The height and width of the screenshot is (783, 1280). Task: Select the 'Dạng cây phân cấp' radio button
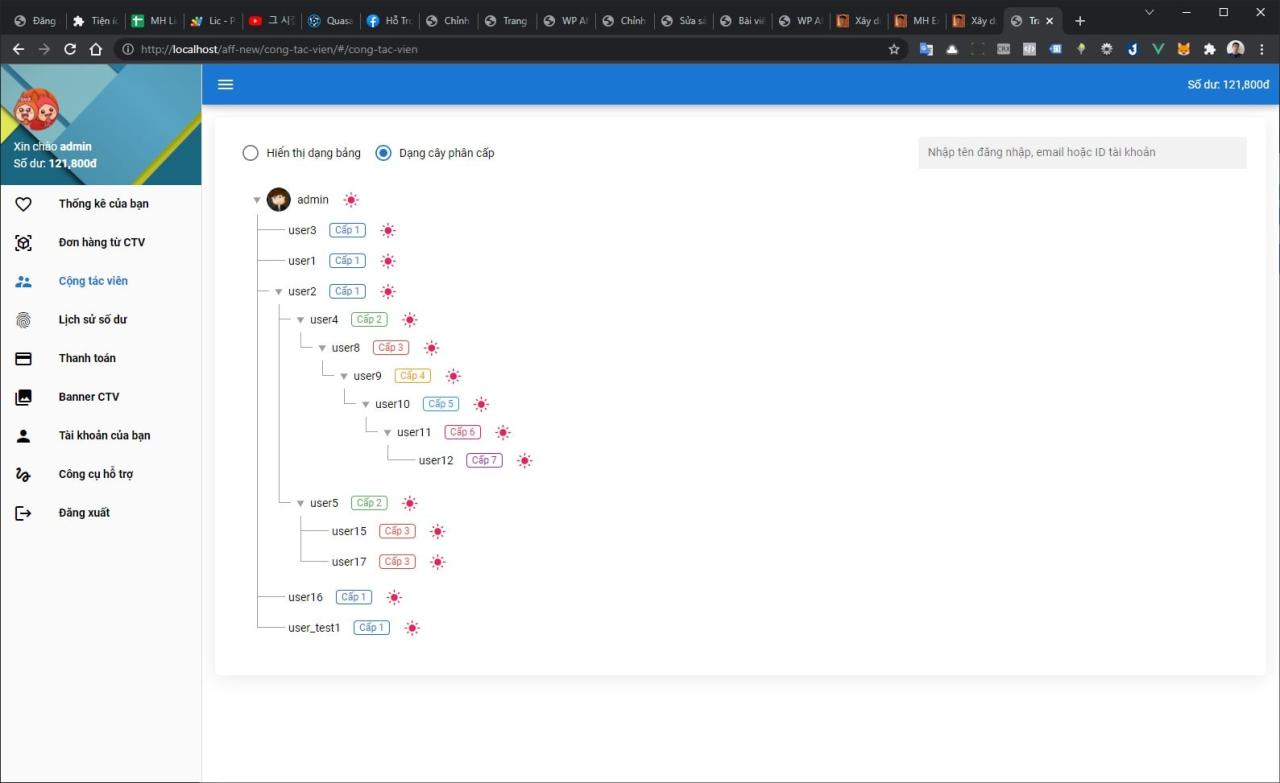(x=383, y=153)
